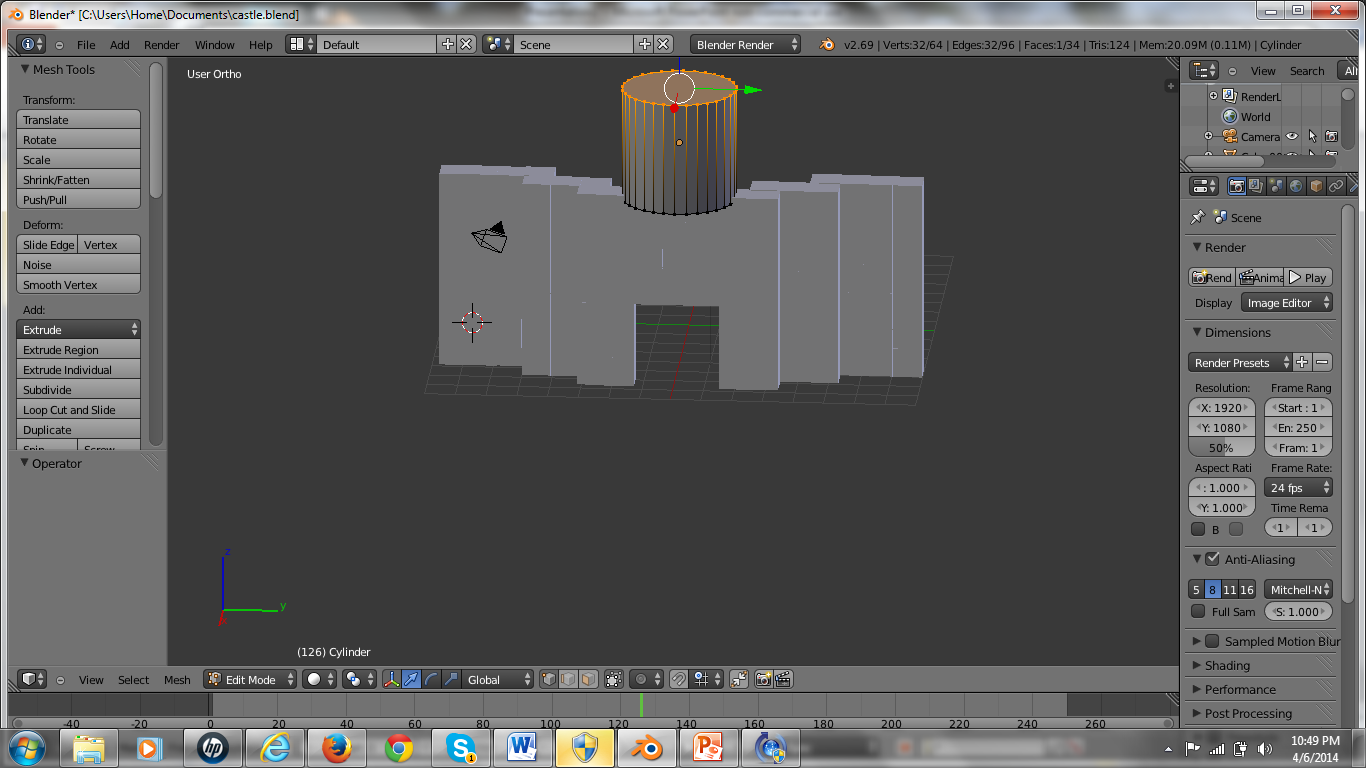Open the World properties tab

(1296, 186)
